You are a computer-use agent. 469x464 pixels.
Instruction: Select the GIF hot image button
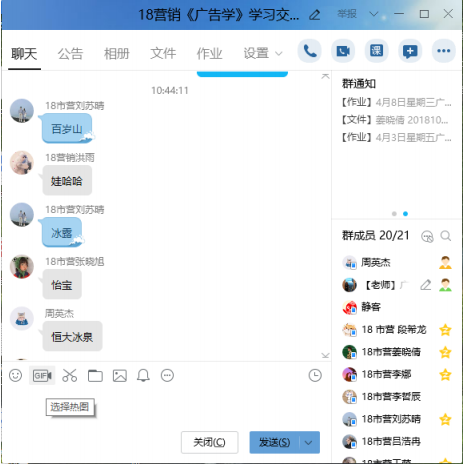coord(42,375)
